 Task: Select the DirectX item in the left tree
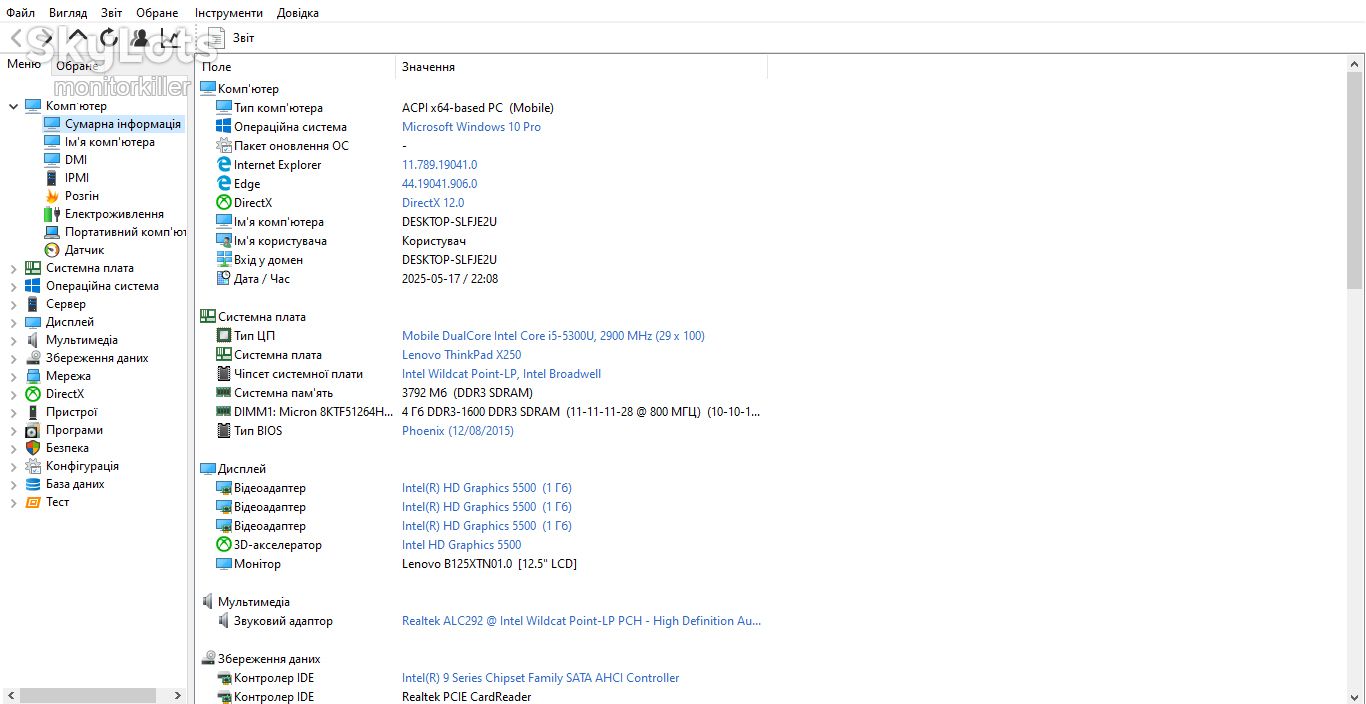click(65, 394)
